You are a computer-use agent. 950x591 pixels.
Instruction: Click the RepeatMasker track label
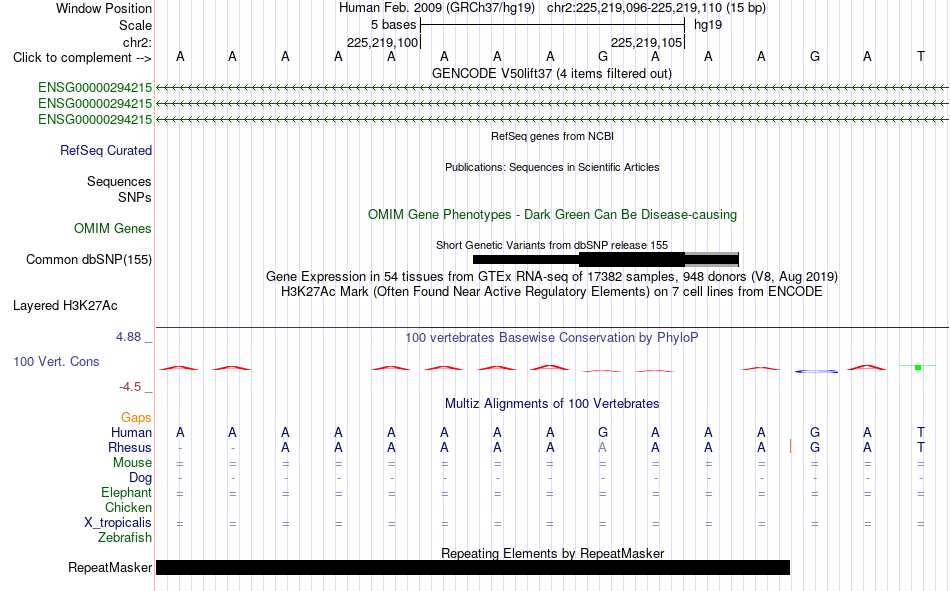[110, 567]
